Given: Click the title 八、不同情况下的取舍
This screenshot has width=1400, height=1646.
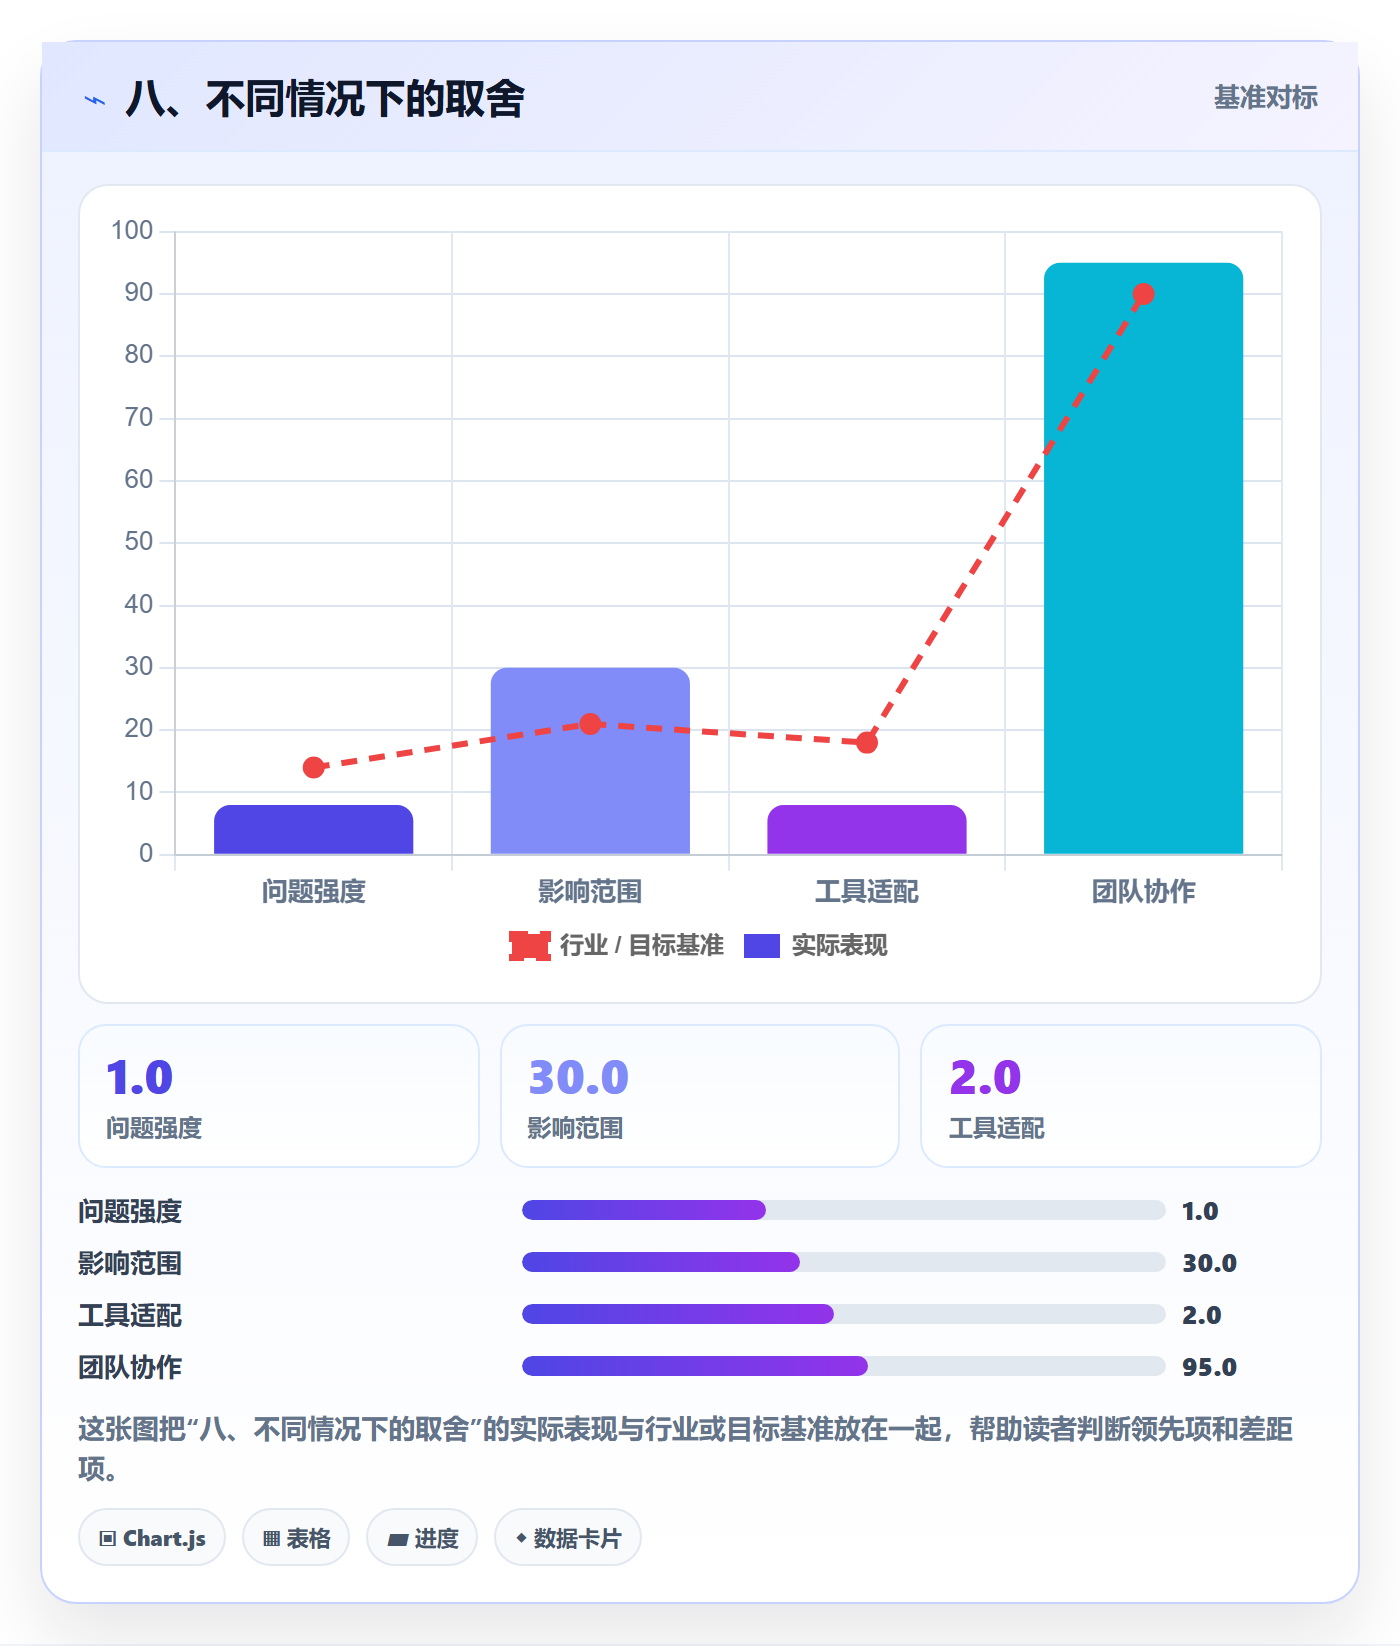Looking at the screenshot, I should (x=325, y=99).
